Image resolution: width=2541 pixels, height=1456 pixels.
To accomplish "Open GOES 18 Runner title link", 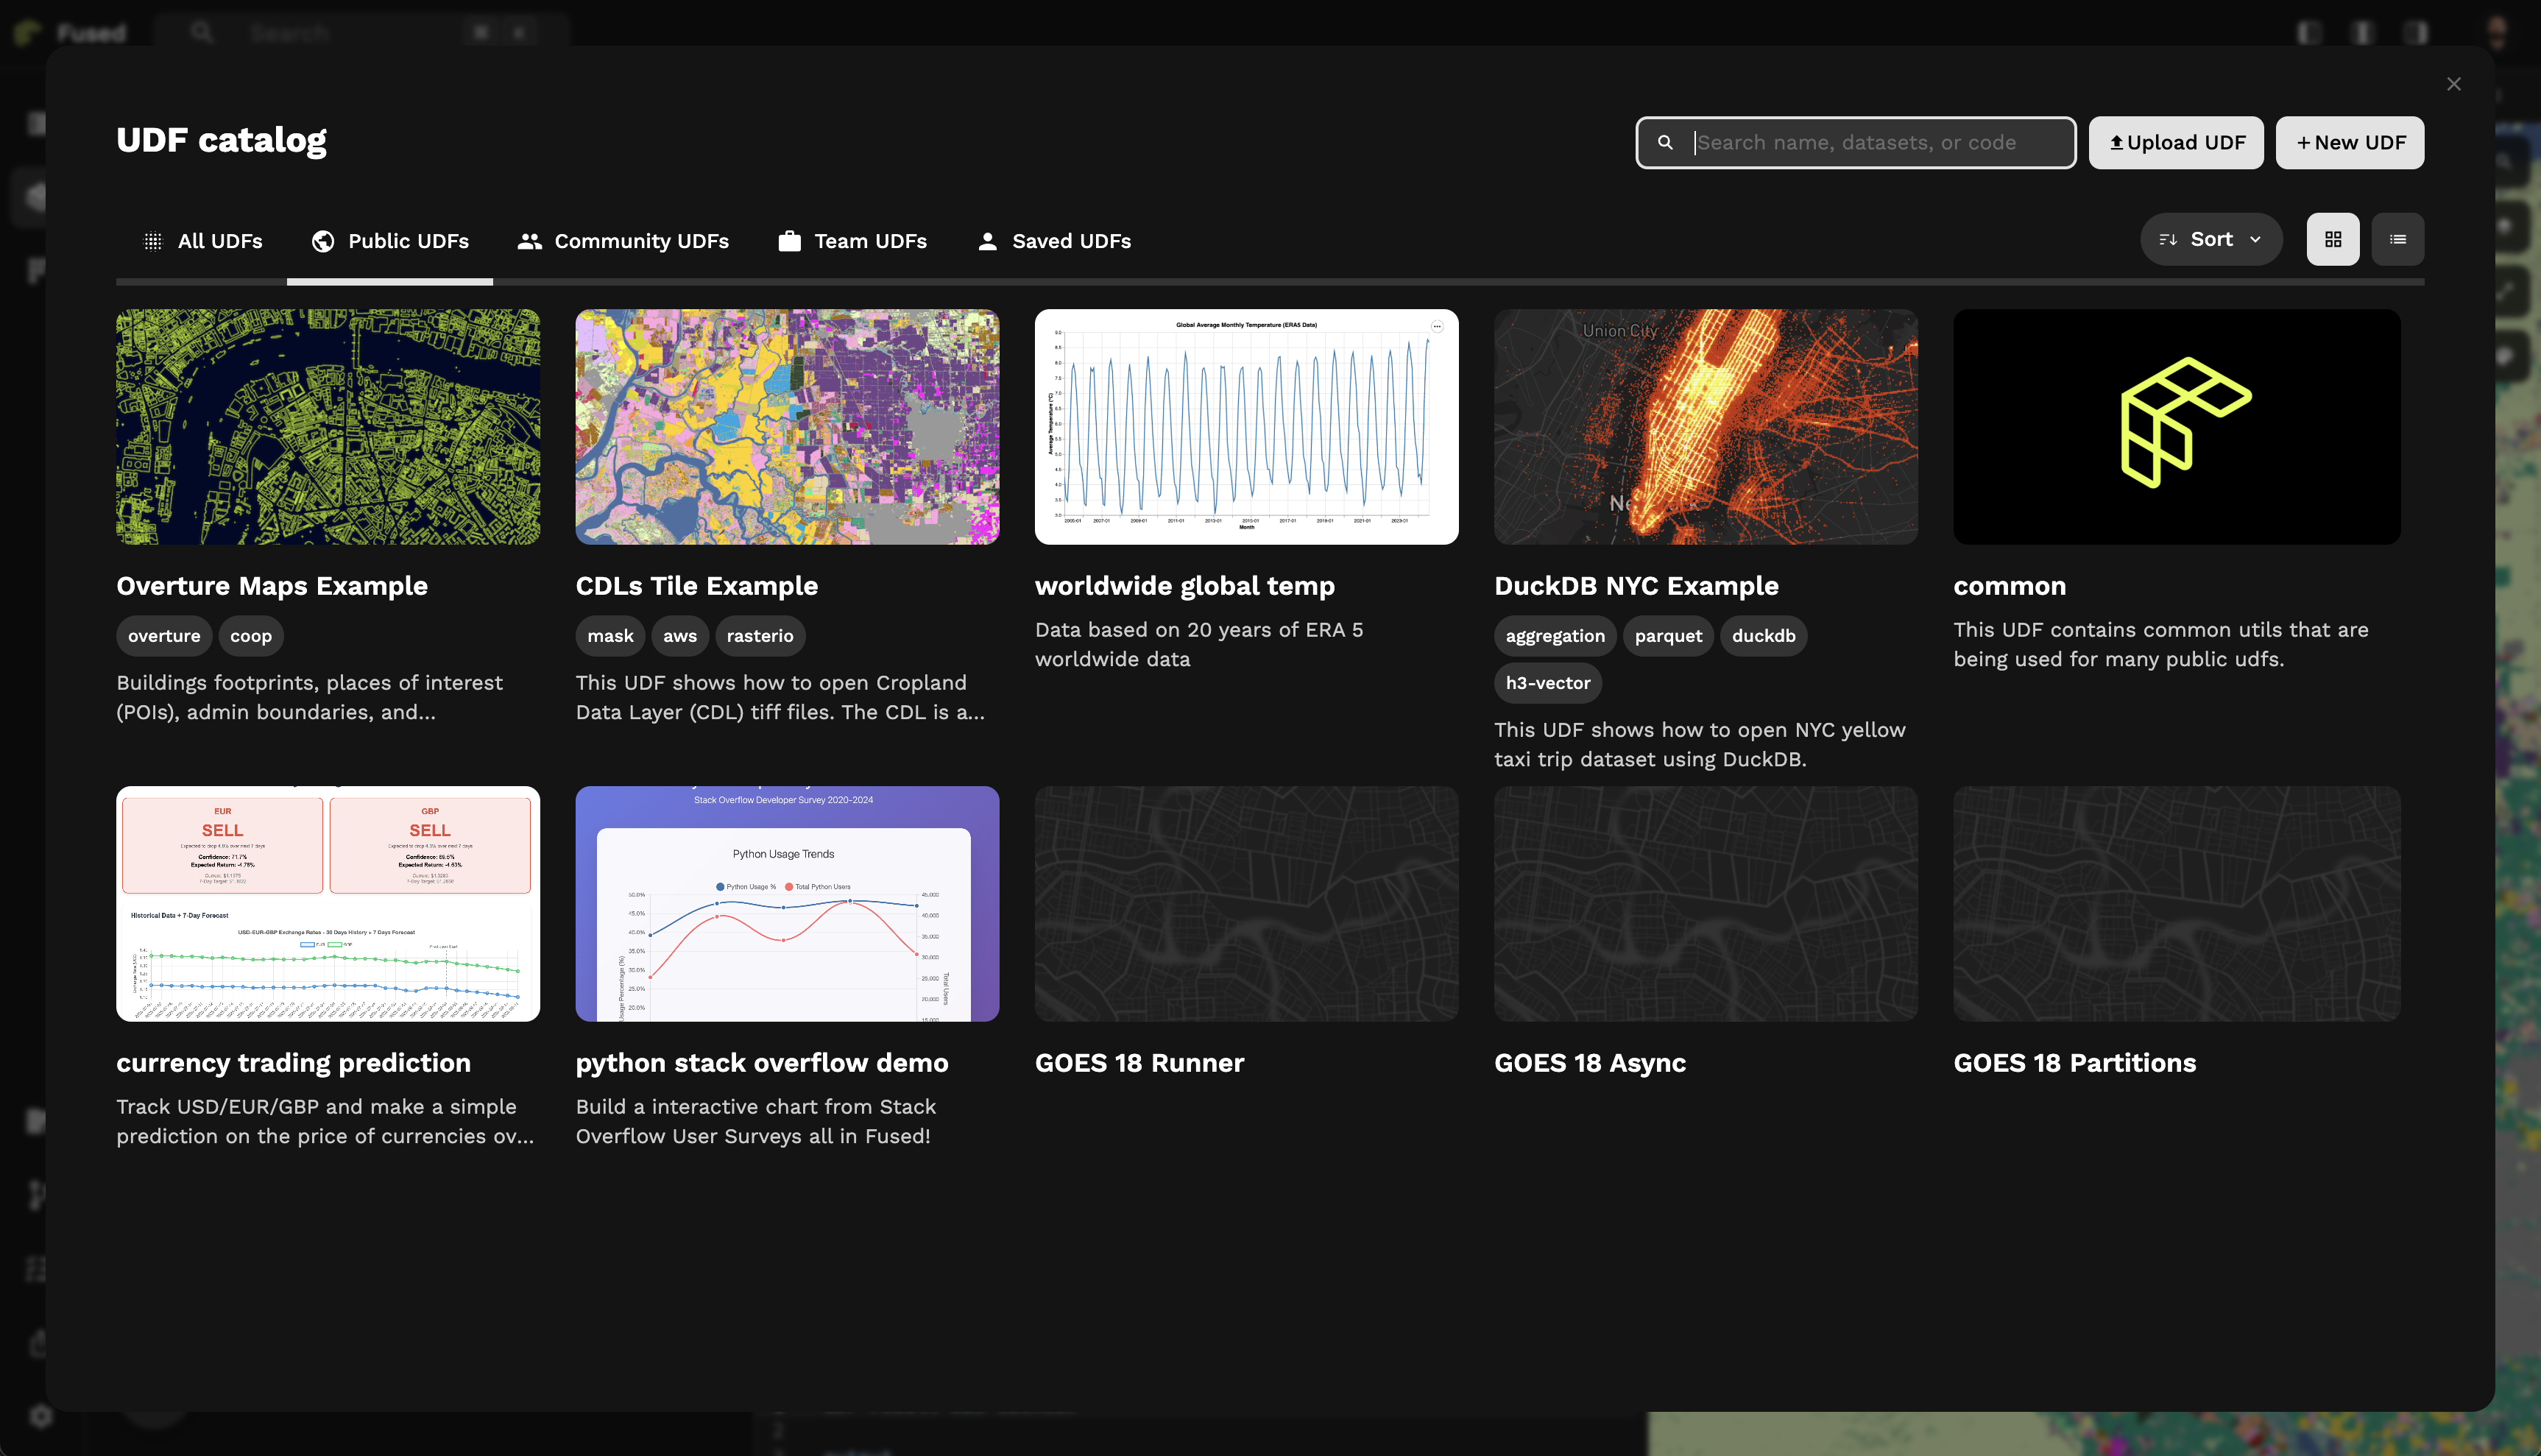I will click(1139, 1063).
